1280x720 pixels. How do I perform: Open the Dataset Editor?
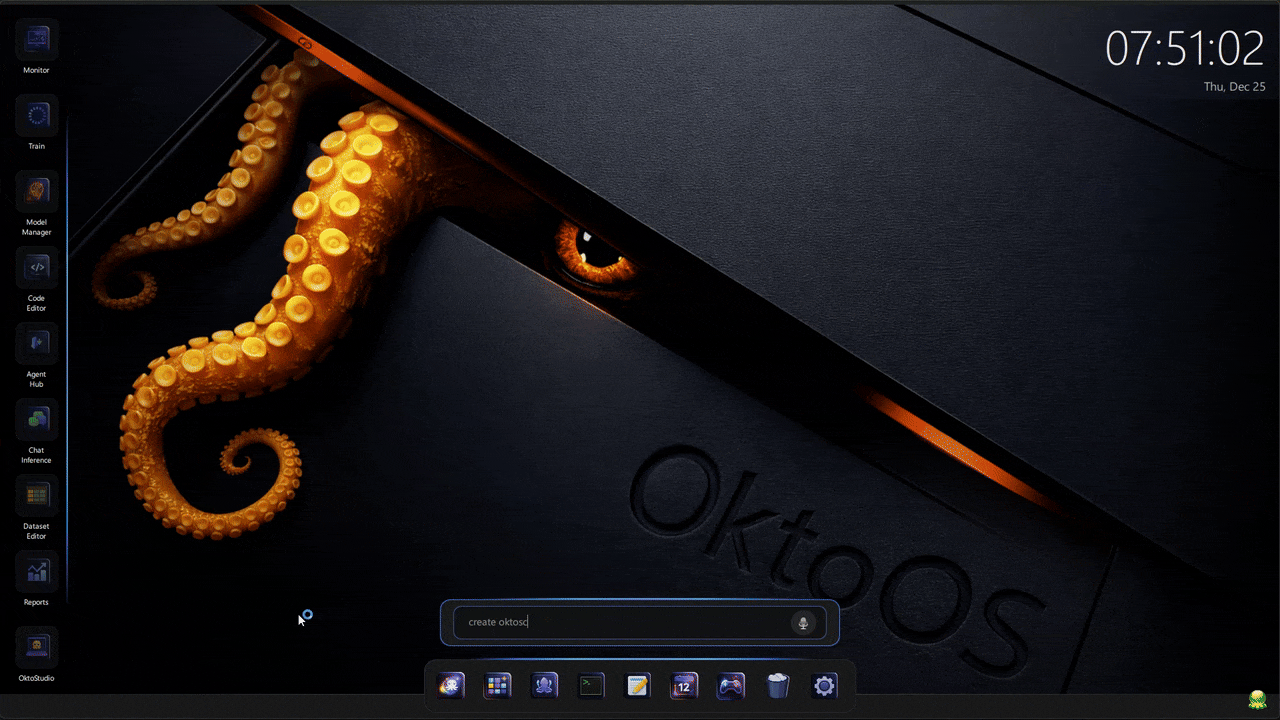click(36, 495)
